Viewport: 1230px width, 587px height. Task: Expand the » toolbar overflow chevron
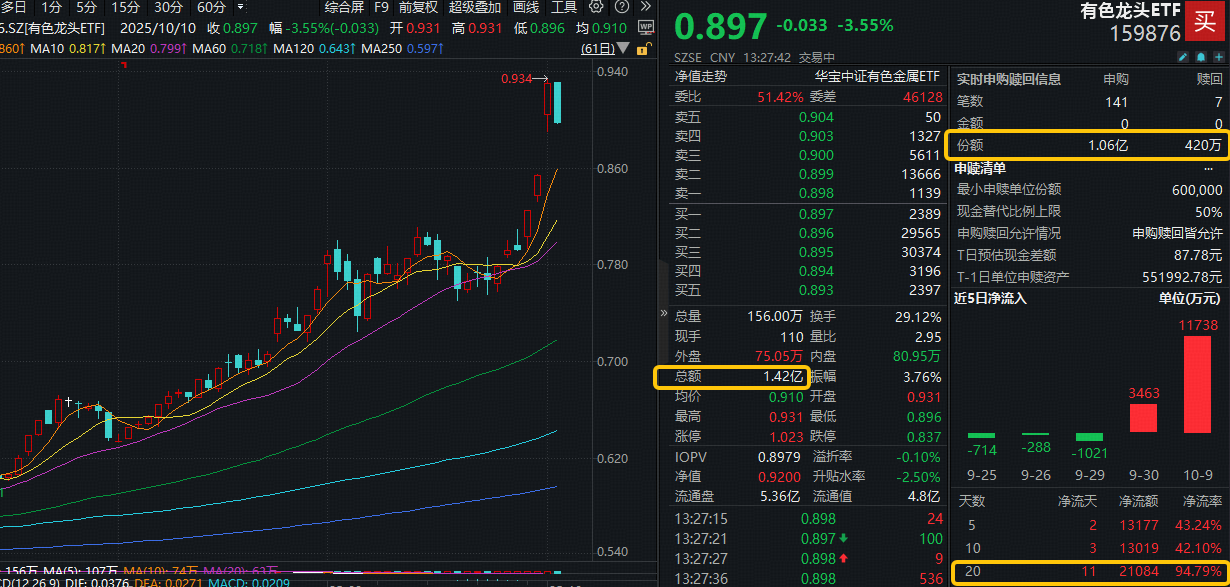[644, 5]
